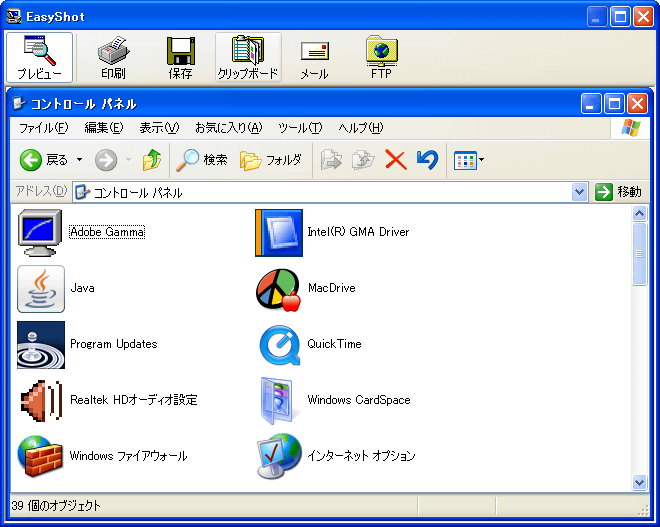The image size is (660, 527).
Task: Open the ヘルプ(H) menu
Action: 361,128
